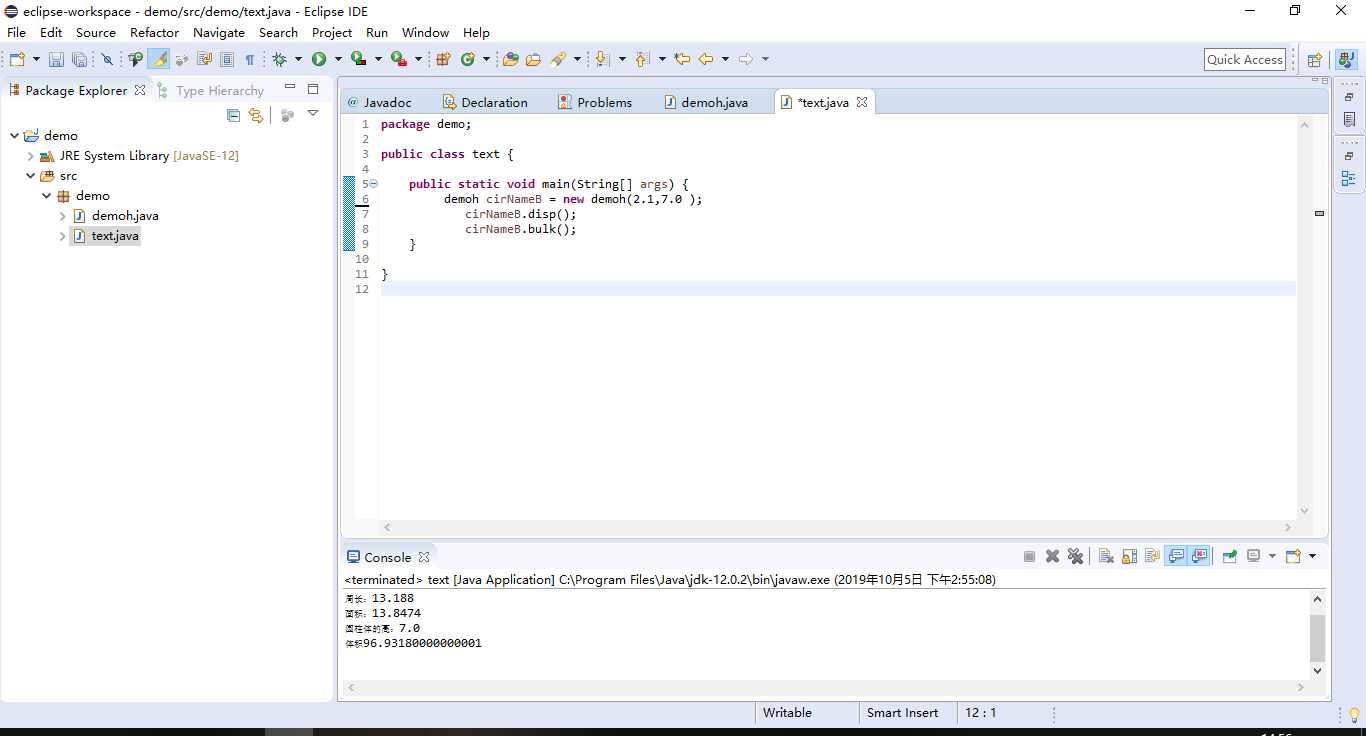This screenshot has height=736, width=1366.
Task: Toggle Show Whitespace Characters pilcrow
Action: 250,59
